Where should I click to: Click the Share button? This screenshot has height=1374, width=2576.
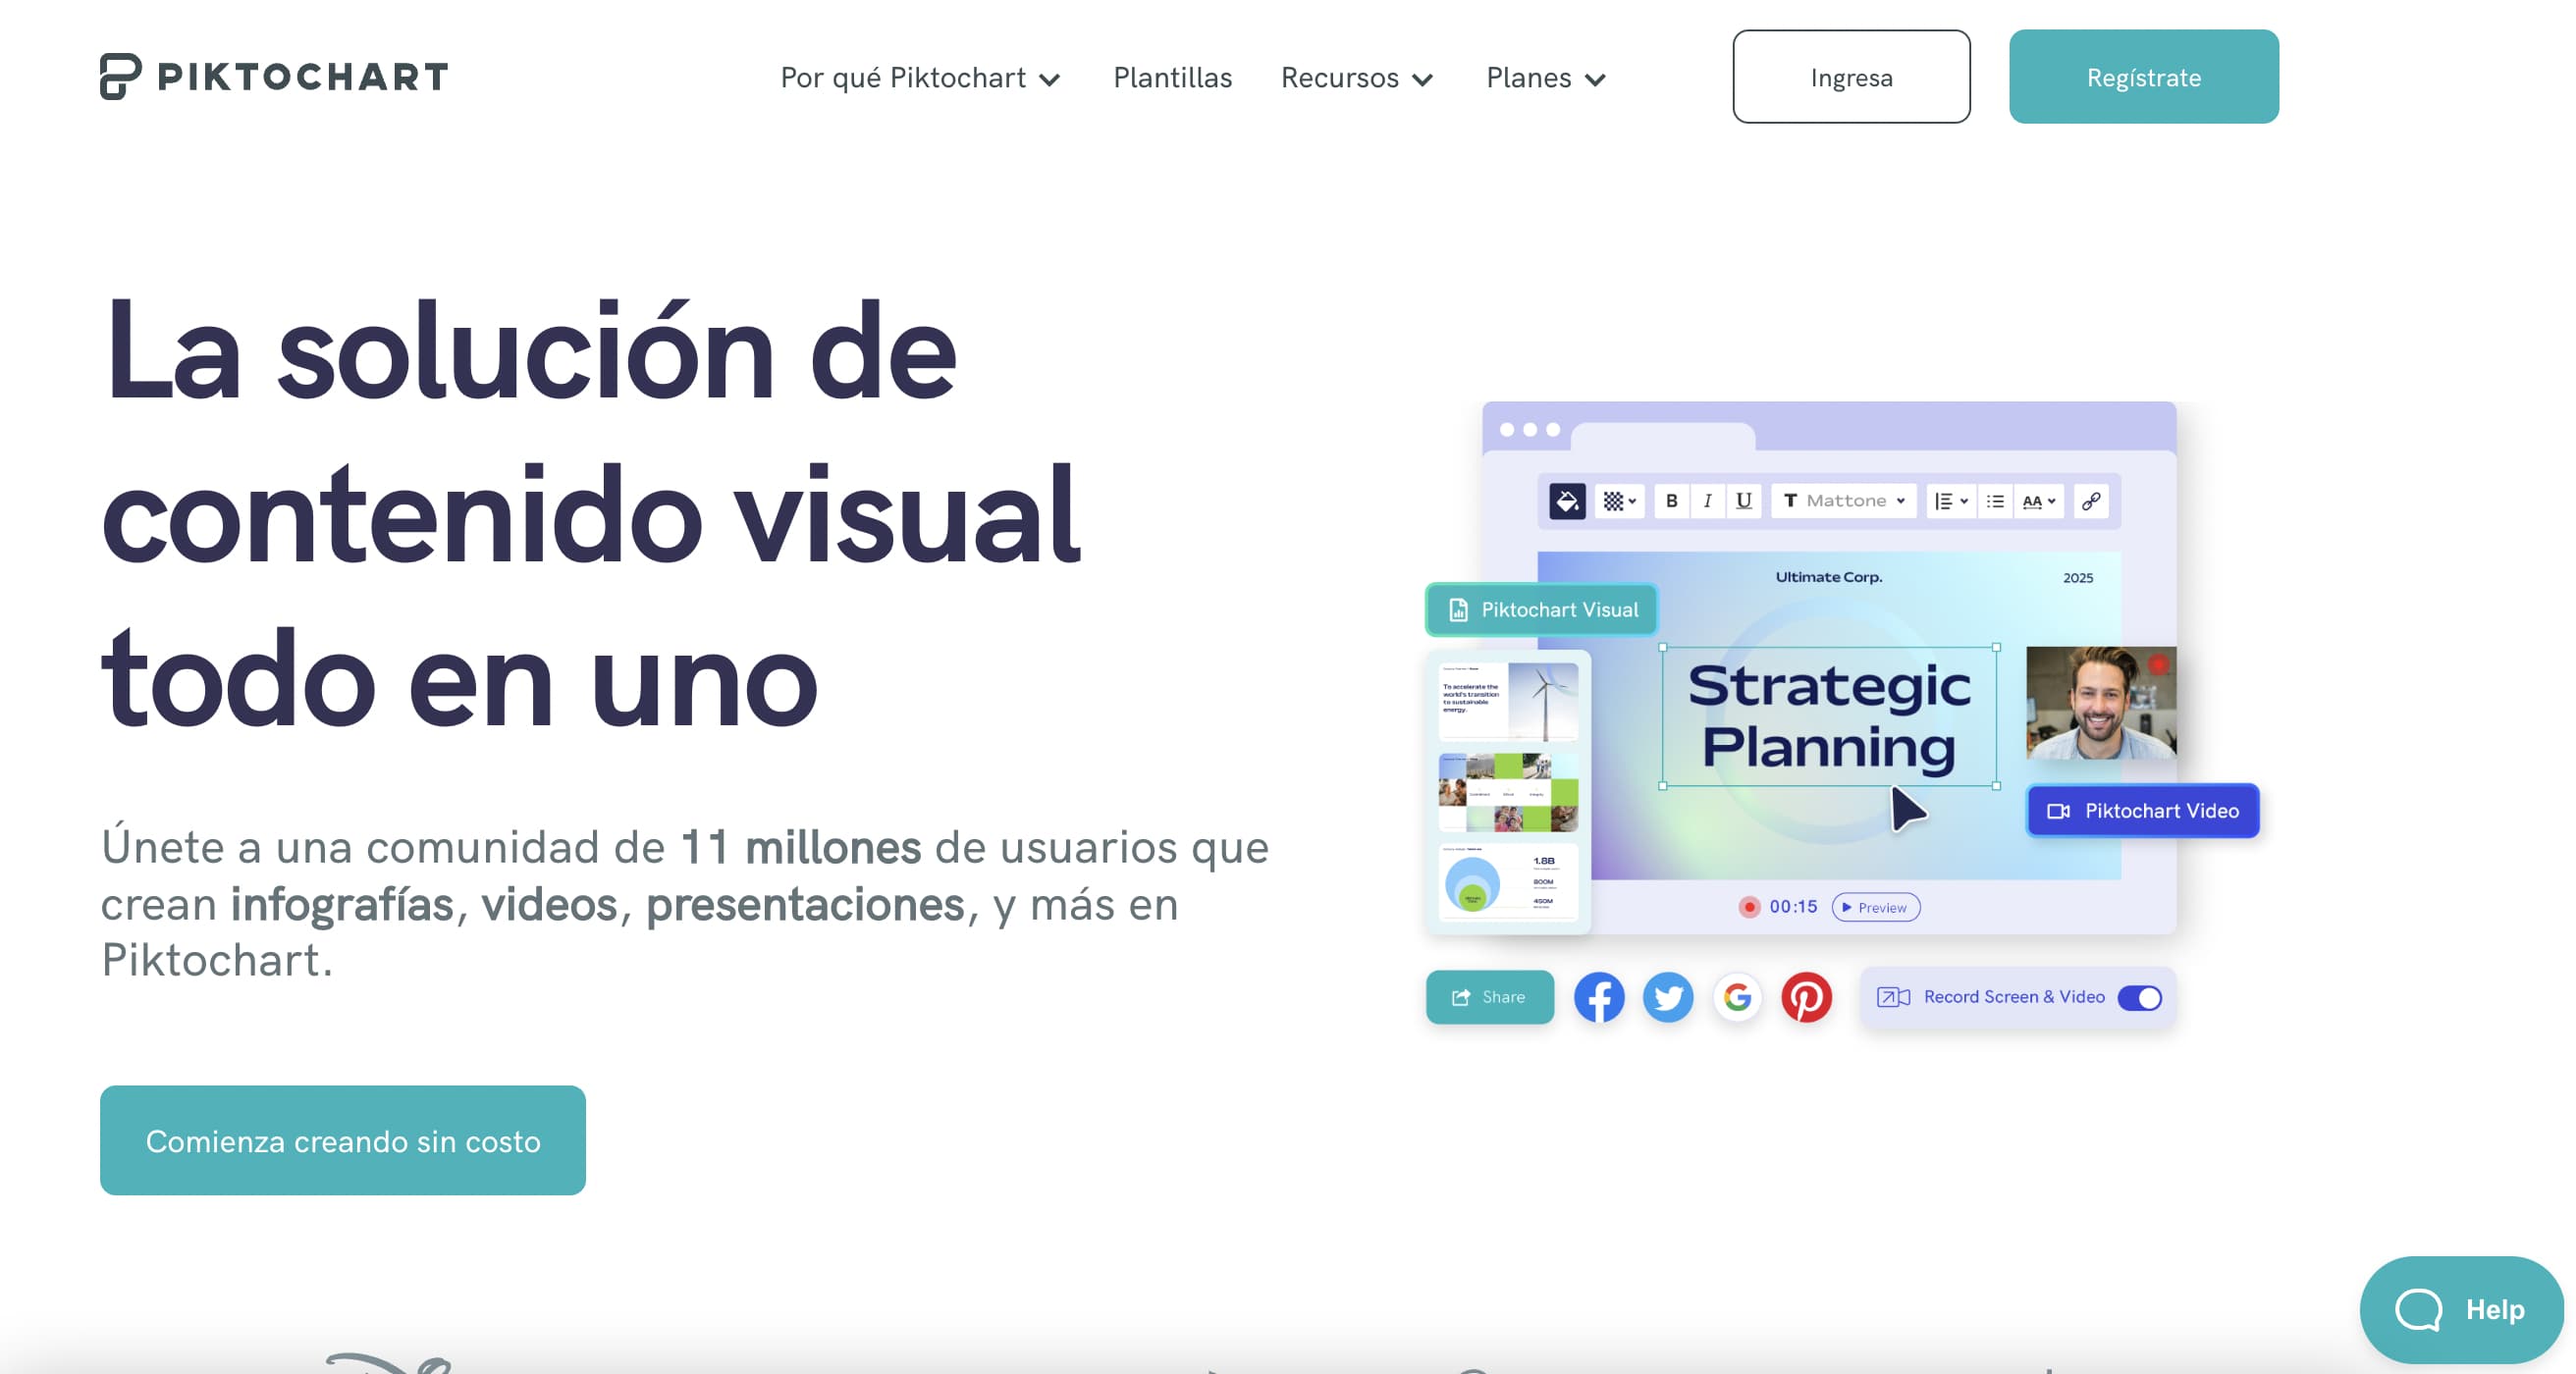pos(1490,997)
